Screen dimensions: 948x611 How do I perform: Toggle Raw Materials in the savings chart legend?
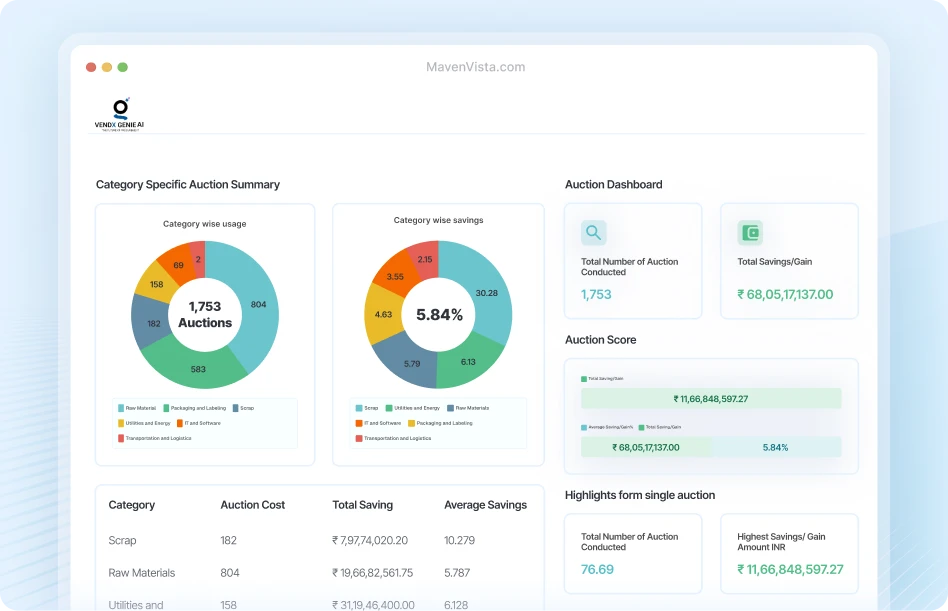468,408
